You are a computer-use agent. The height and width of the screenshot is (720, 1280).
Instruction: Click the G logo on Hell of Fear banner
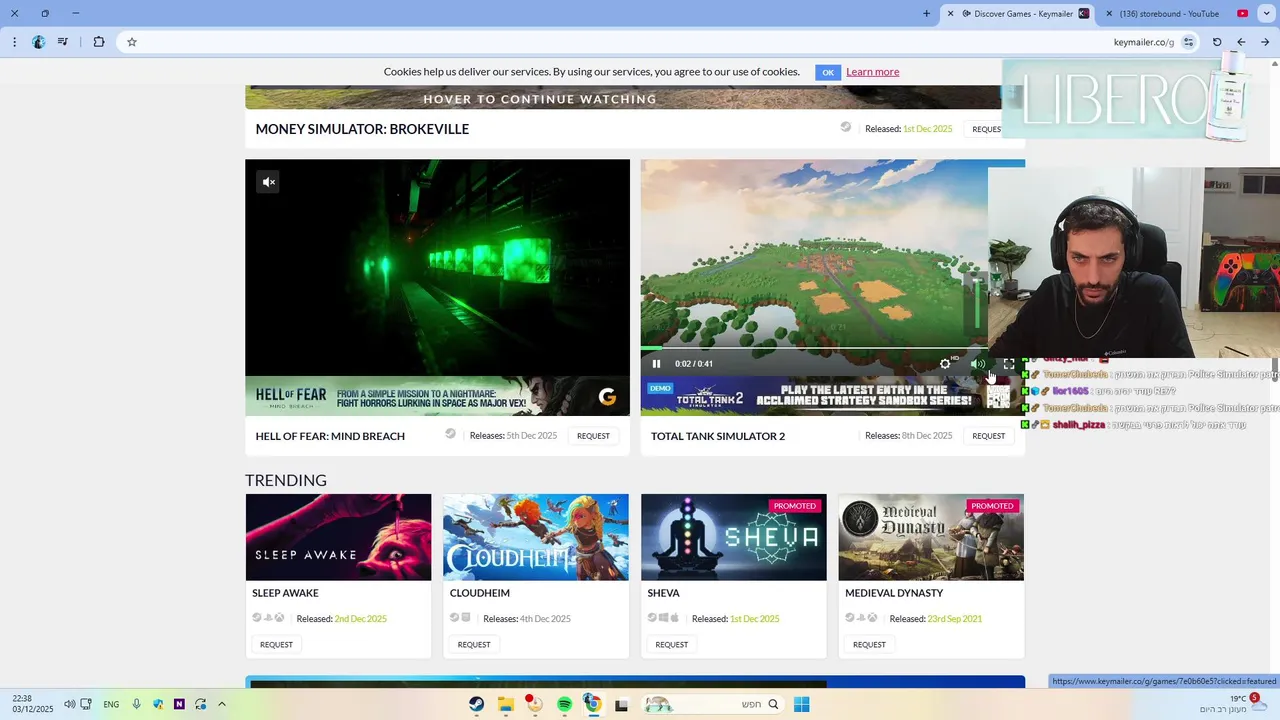(x=607, y=397)
